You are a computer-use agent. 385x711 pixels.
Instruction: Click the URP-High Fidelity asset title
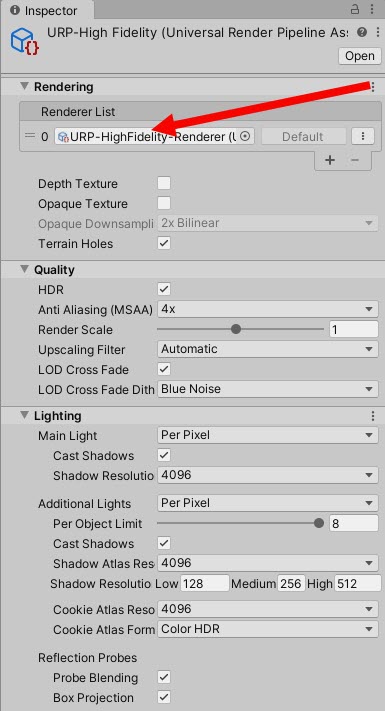[198, 33]
